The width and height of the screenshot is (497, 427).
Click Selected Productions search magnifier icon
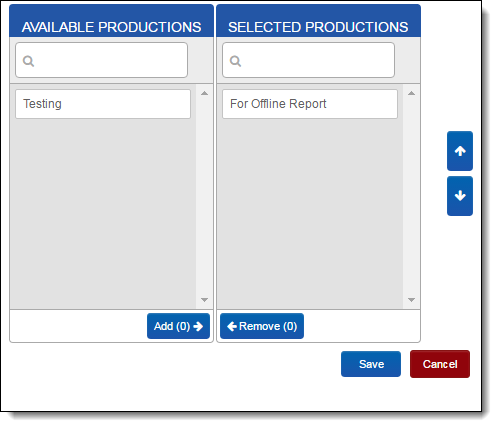235,61
